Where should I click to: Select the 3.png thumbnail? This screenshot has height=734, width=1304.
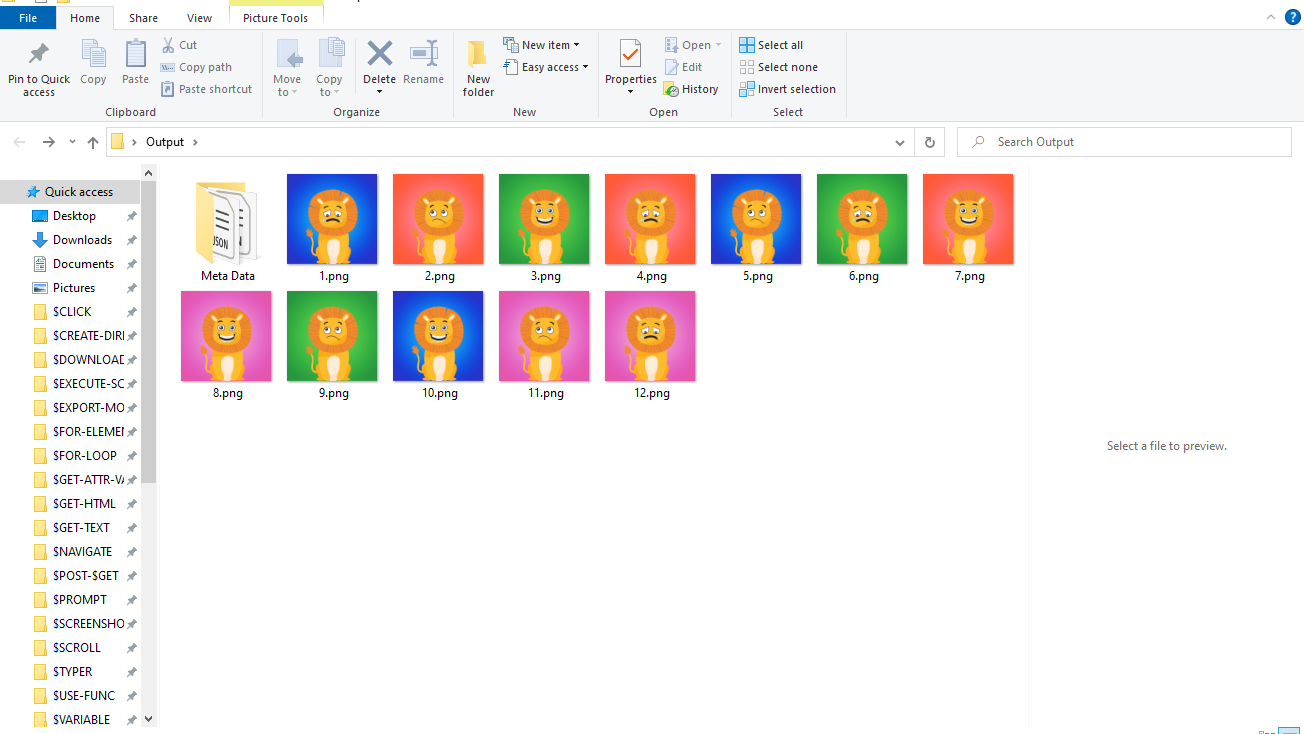(545, 219)
